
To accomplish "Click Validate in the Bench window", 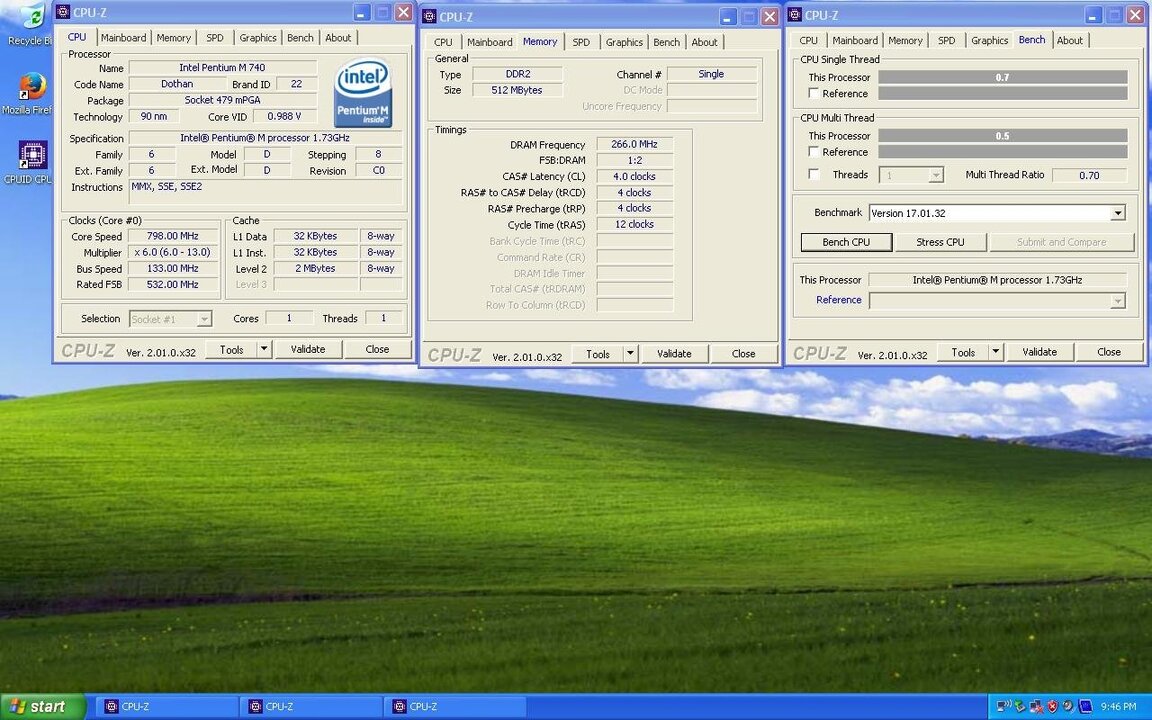I will (1040, 352).
